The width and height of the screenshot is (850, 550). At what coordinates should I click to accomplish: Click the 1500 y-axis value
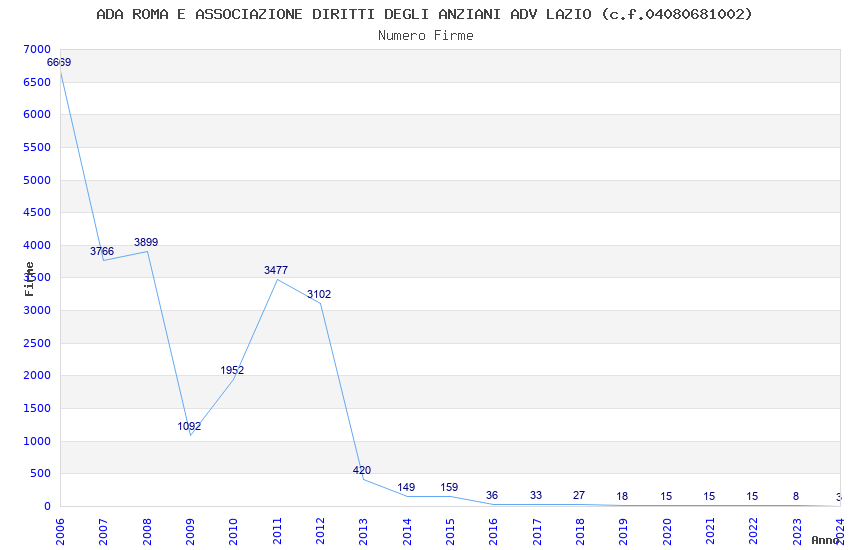[x=37, y=409]
